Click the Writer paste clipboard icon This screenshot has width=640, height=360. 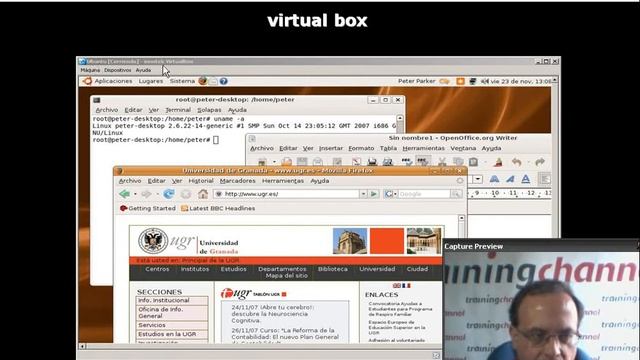(x=473, y=162)
